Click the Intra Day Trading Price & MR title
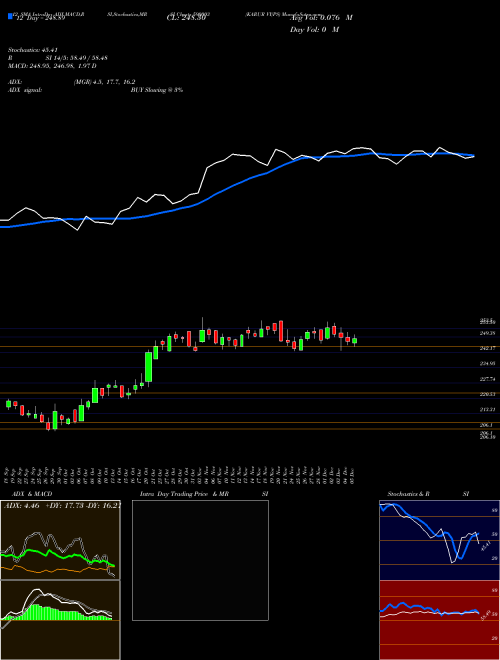500x660 pixels. [204, 494]
